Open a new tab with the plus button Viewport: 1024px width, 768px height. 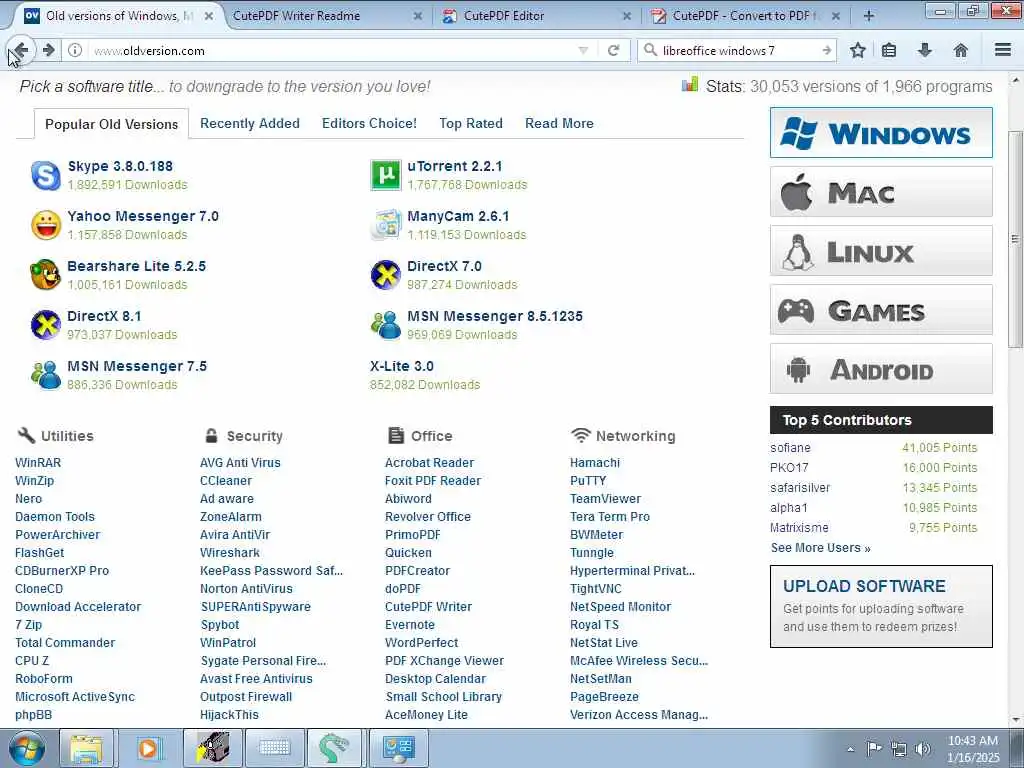click(869, 16)
